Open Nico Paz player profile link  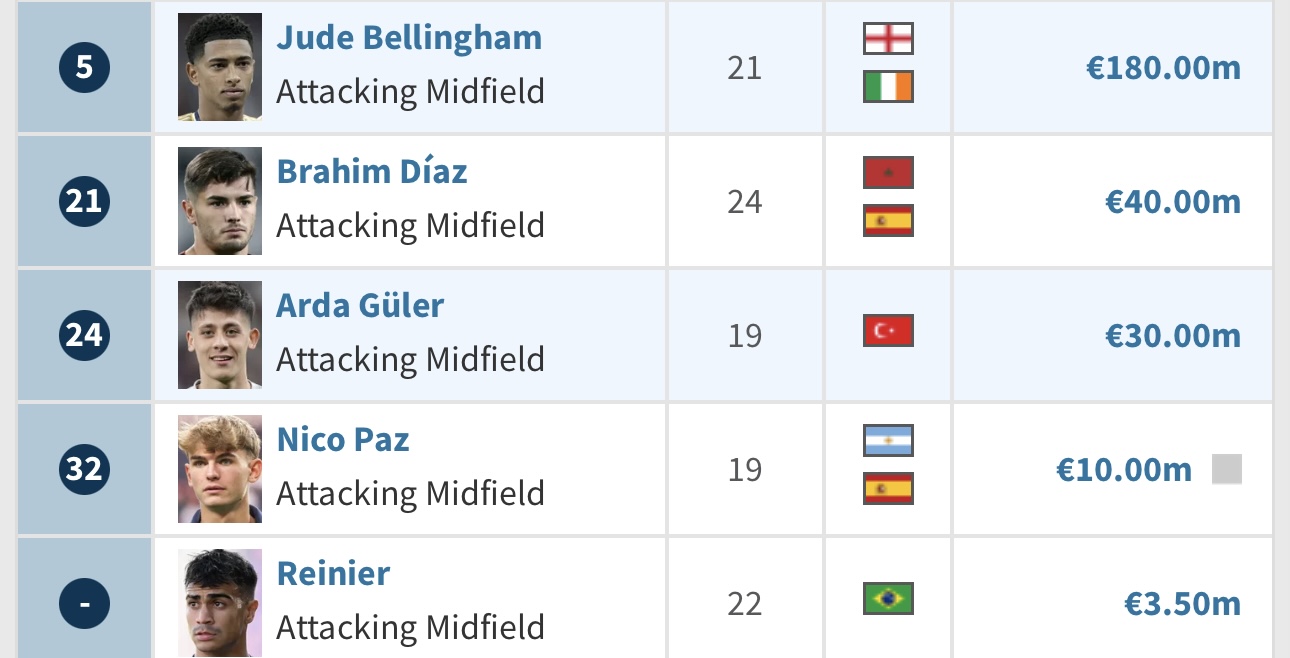343,440
